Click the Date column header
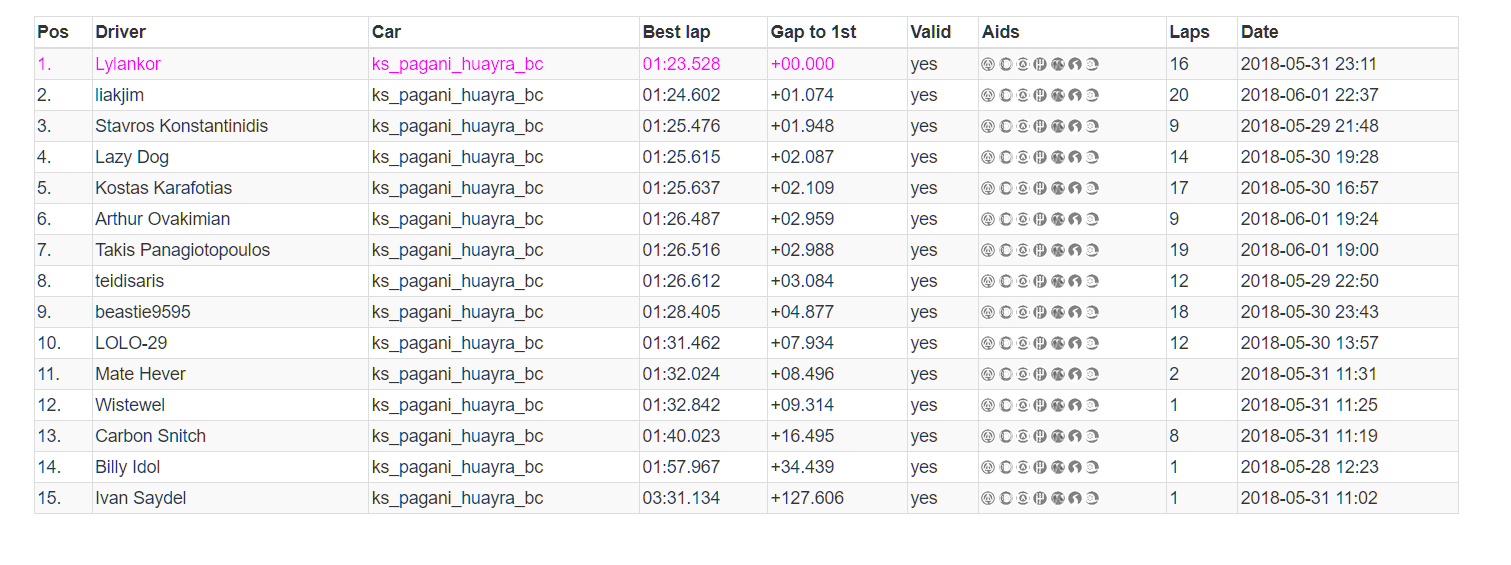 tap(1259, 32)
